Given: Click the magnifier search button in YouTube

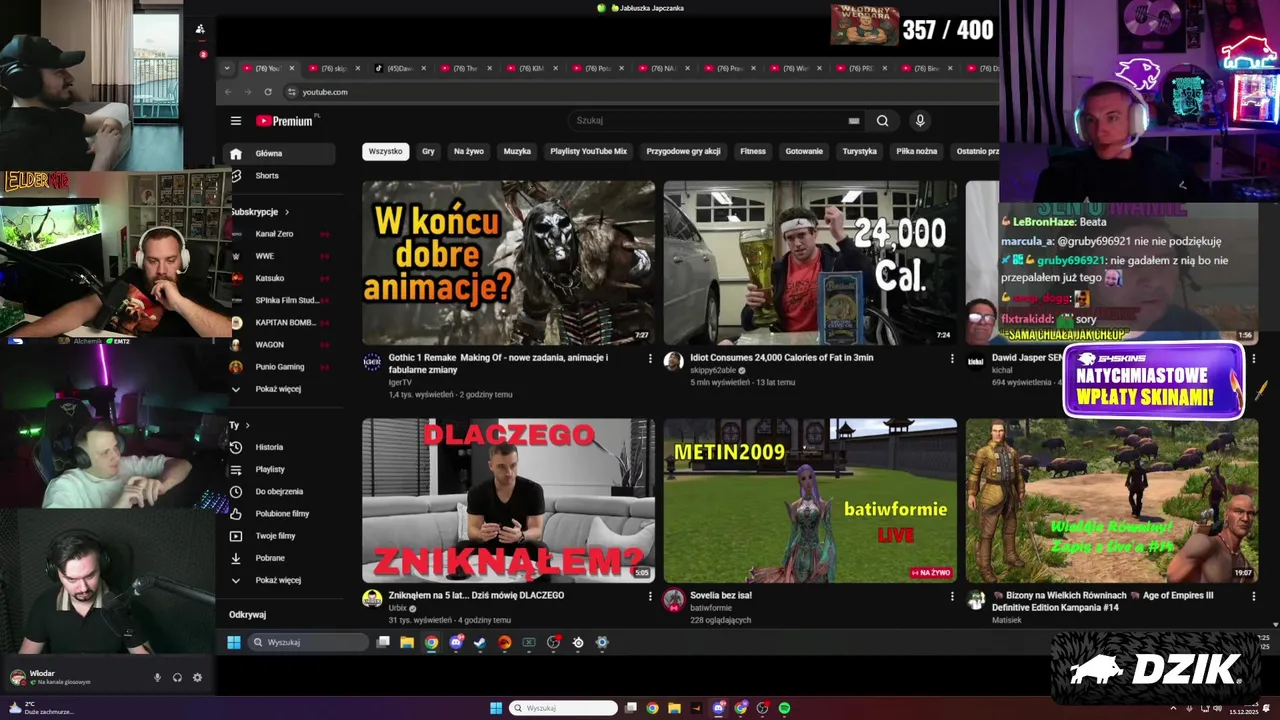Looking at the screenshot, I should coord(882,121).
